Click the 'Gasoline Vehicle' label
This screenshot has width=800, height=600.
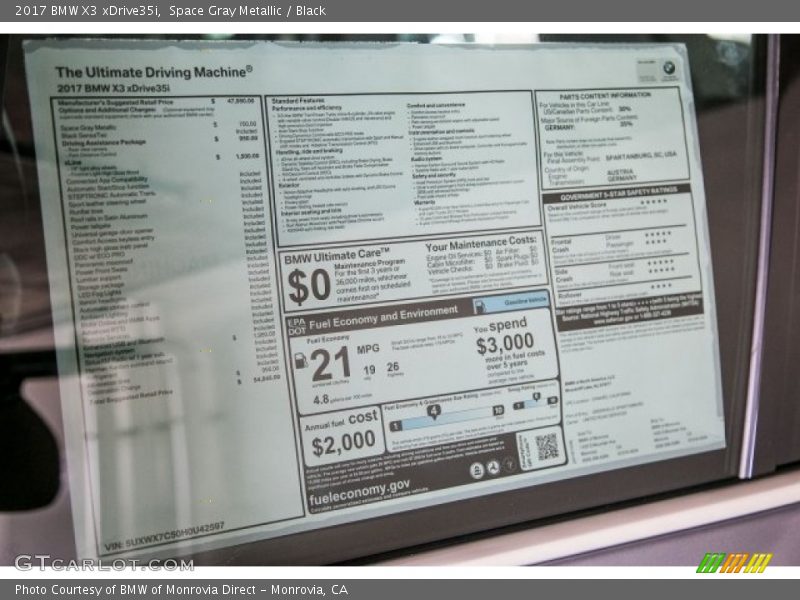[x=525, y=301]
